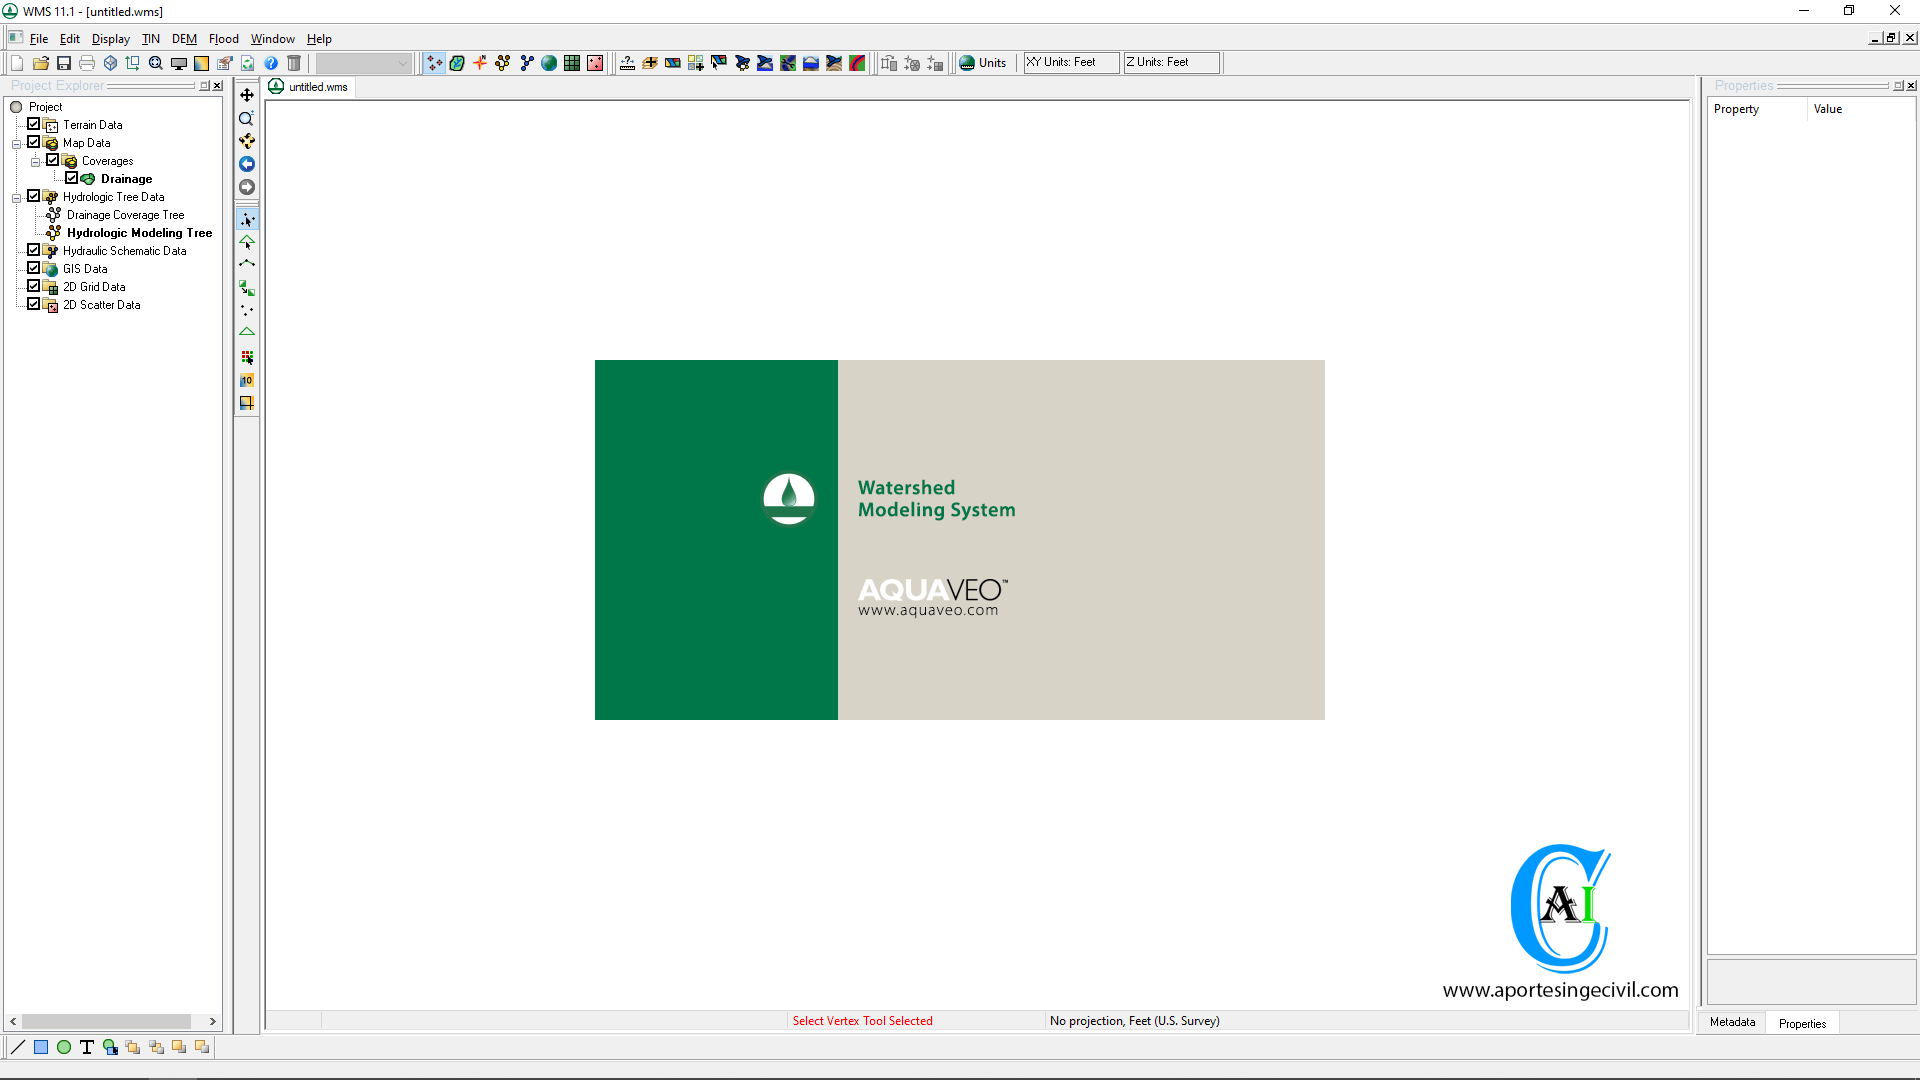The width and height of the screenshot is (1920, 1080).
Task: Toggle the Drainage coverage checkbox
Action: (72, 178)
